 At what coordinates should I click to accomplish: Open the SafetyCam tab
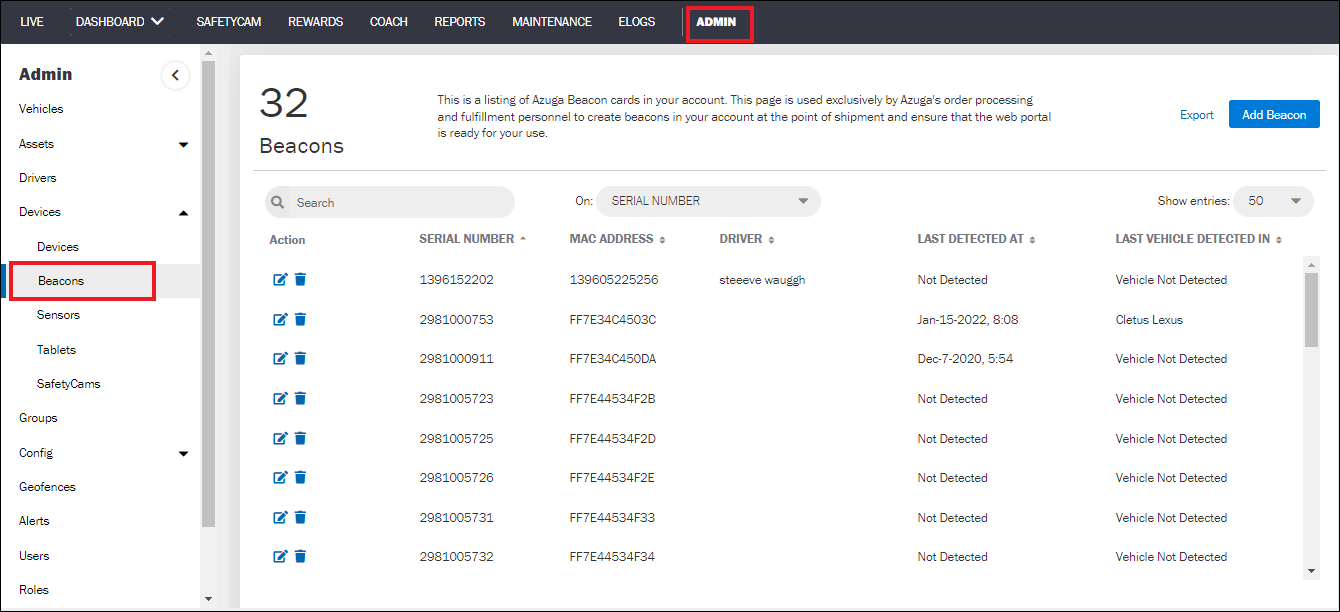(229, 21)
